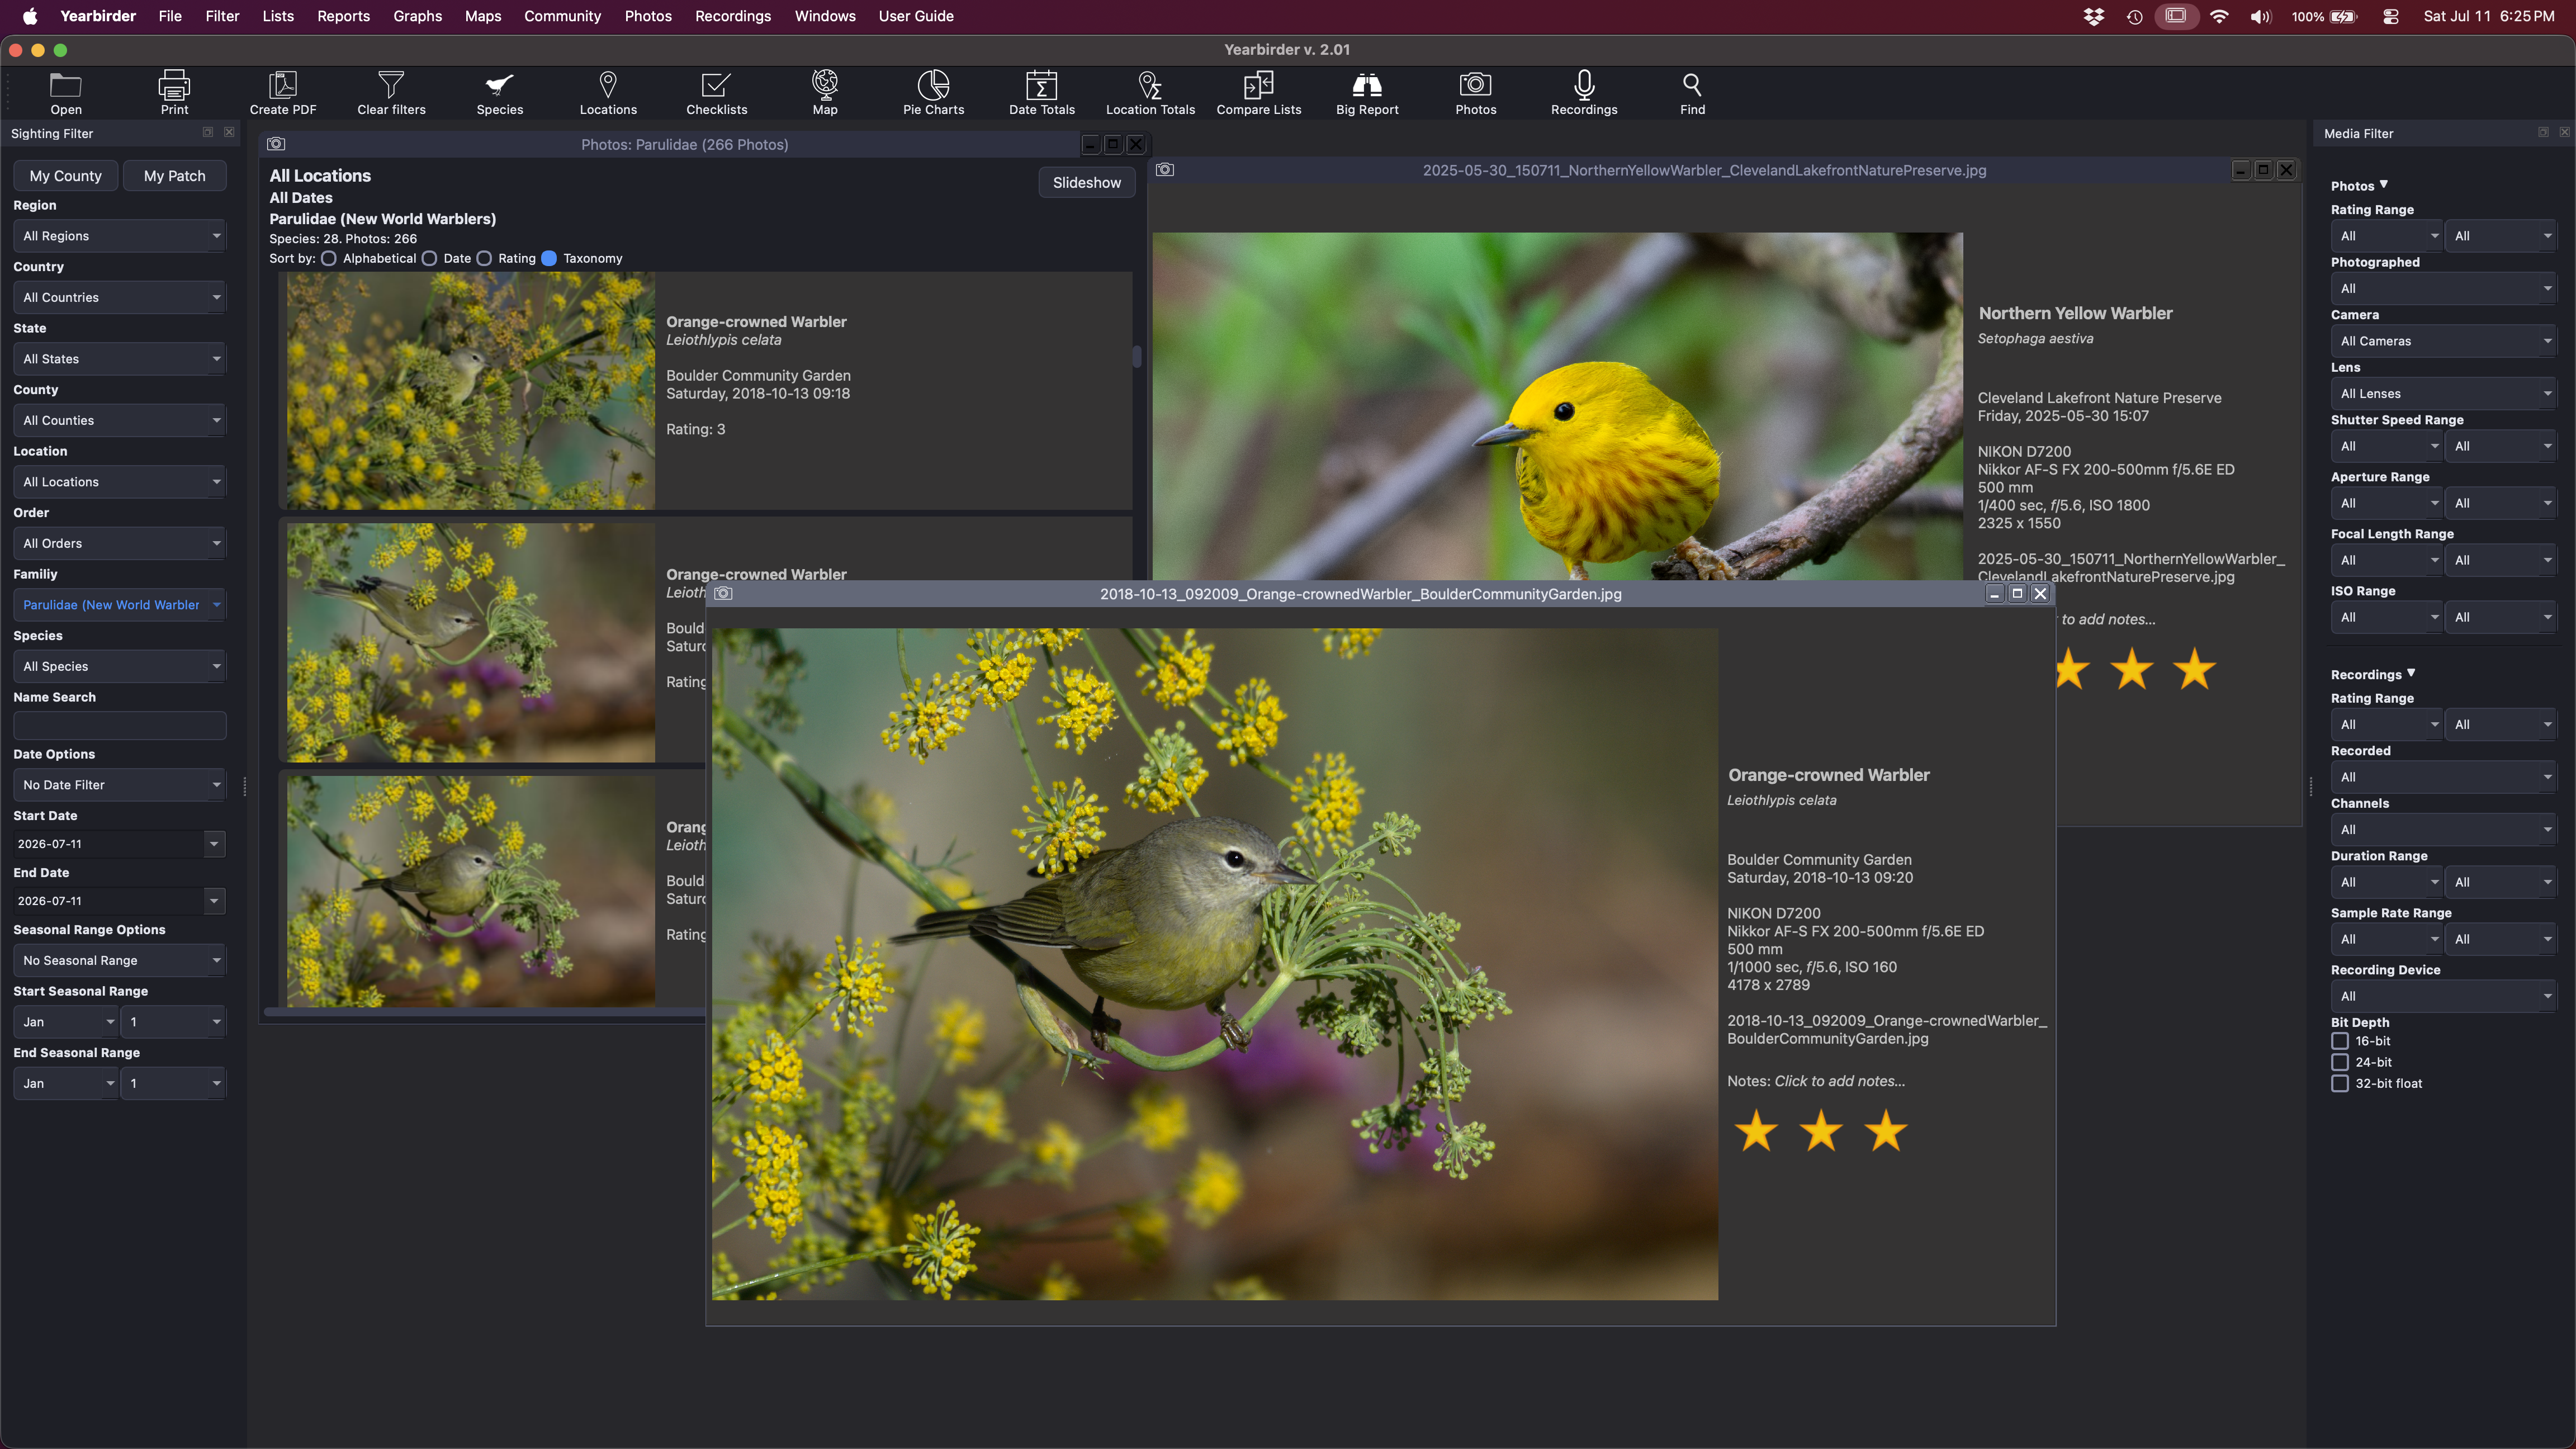
Task: Click the third gold star in Orange-crowned Warbler window
Action: click(x=1886, y=1131)
